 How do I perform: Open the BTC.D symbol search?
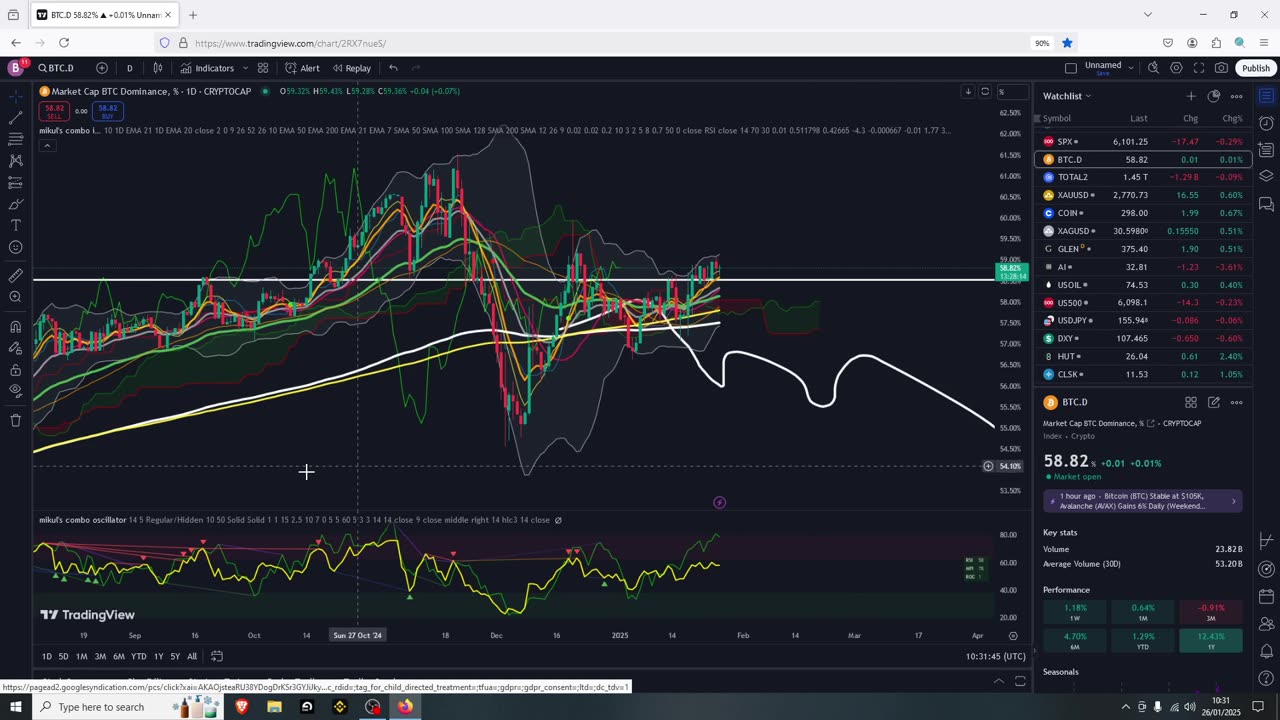pos(56,68)
